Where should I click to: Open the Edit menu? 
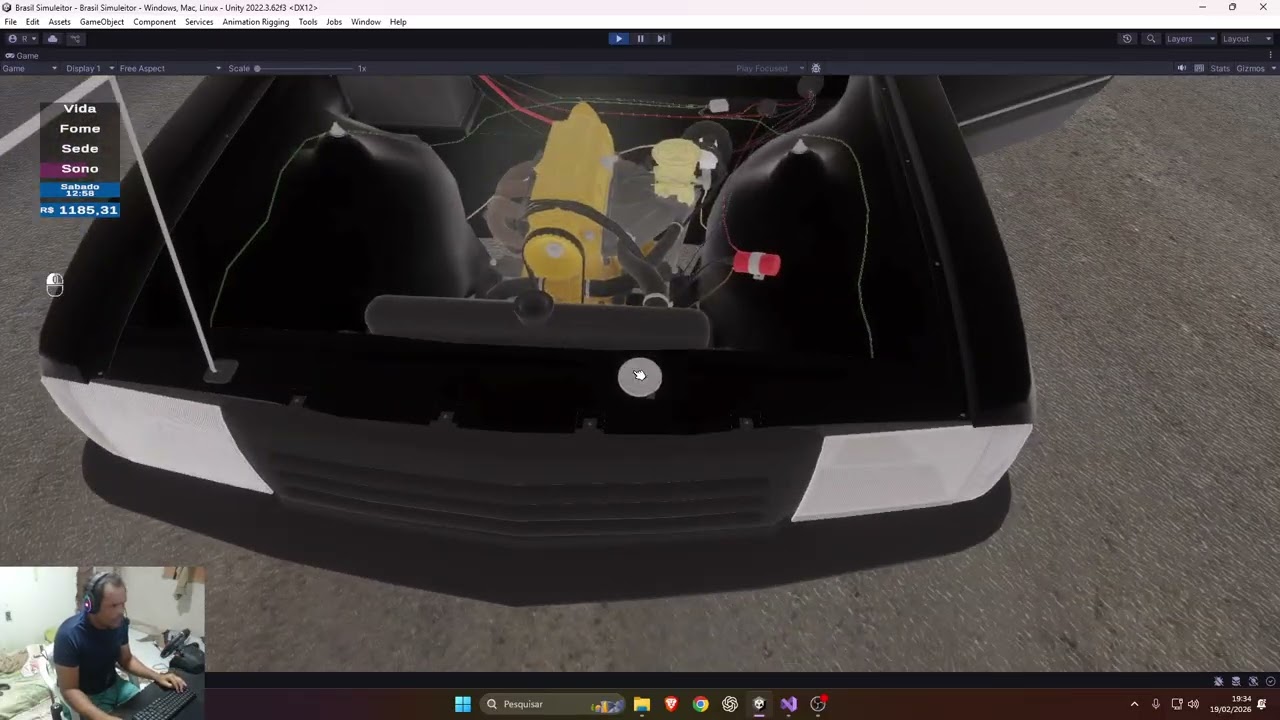33,22
